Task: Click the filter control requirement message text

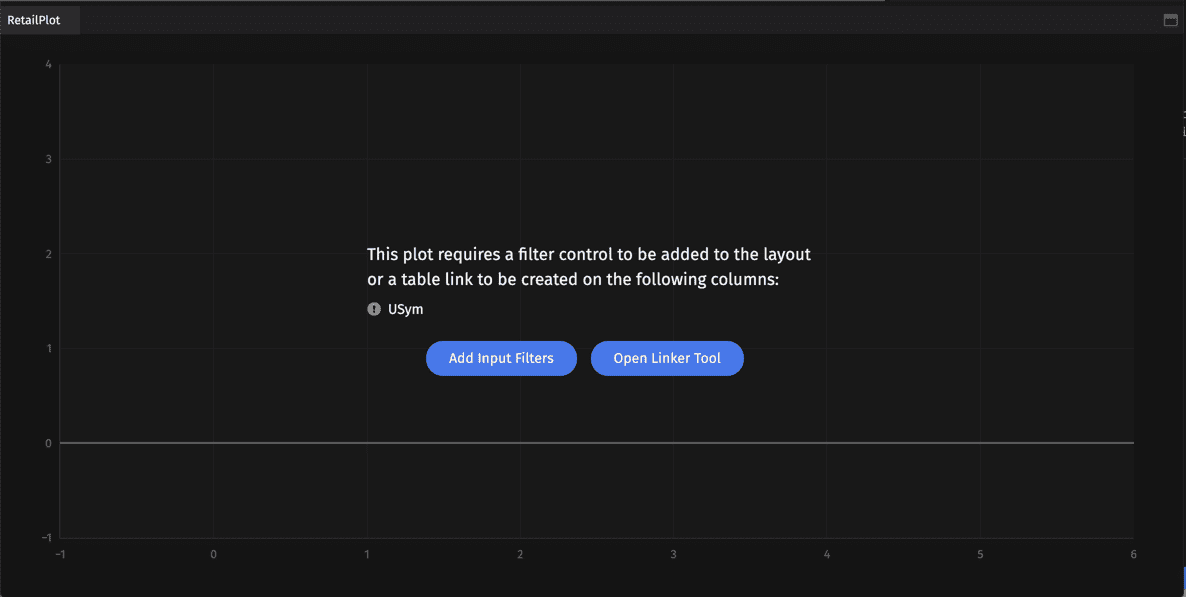Action: coord(588,267)
